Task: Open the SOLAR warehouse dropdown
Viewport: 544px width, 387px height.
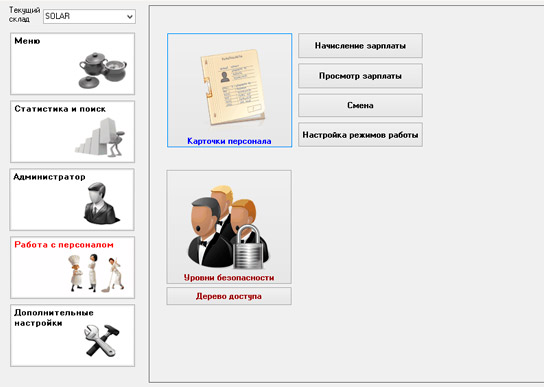Action: click(x=89, y=16)
